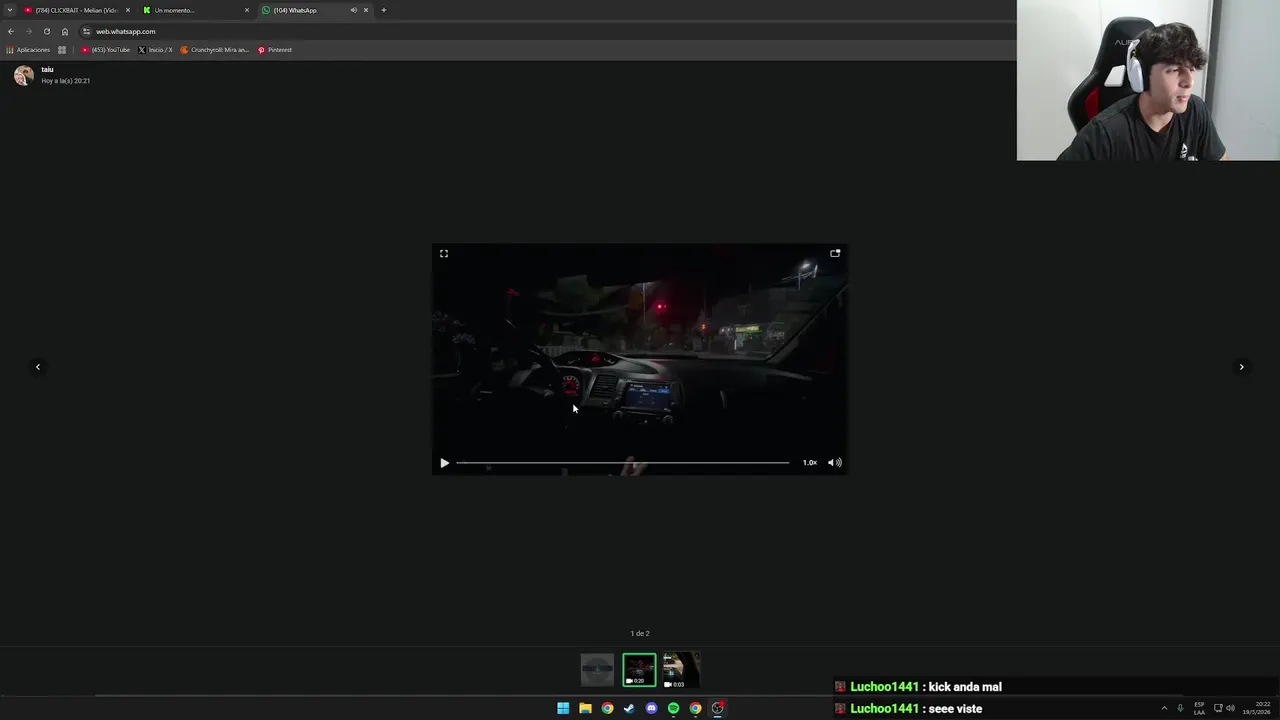This screenshot has height=720, width=1280.
Task: Select the 0:03 video thumbnail
Action: point(680,670)
